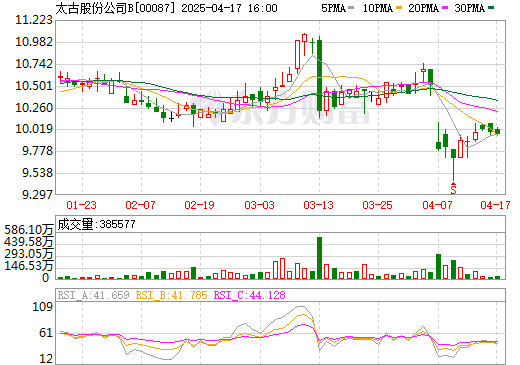
Task: Click the volume axis value 293.05万
Action: 29,254
